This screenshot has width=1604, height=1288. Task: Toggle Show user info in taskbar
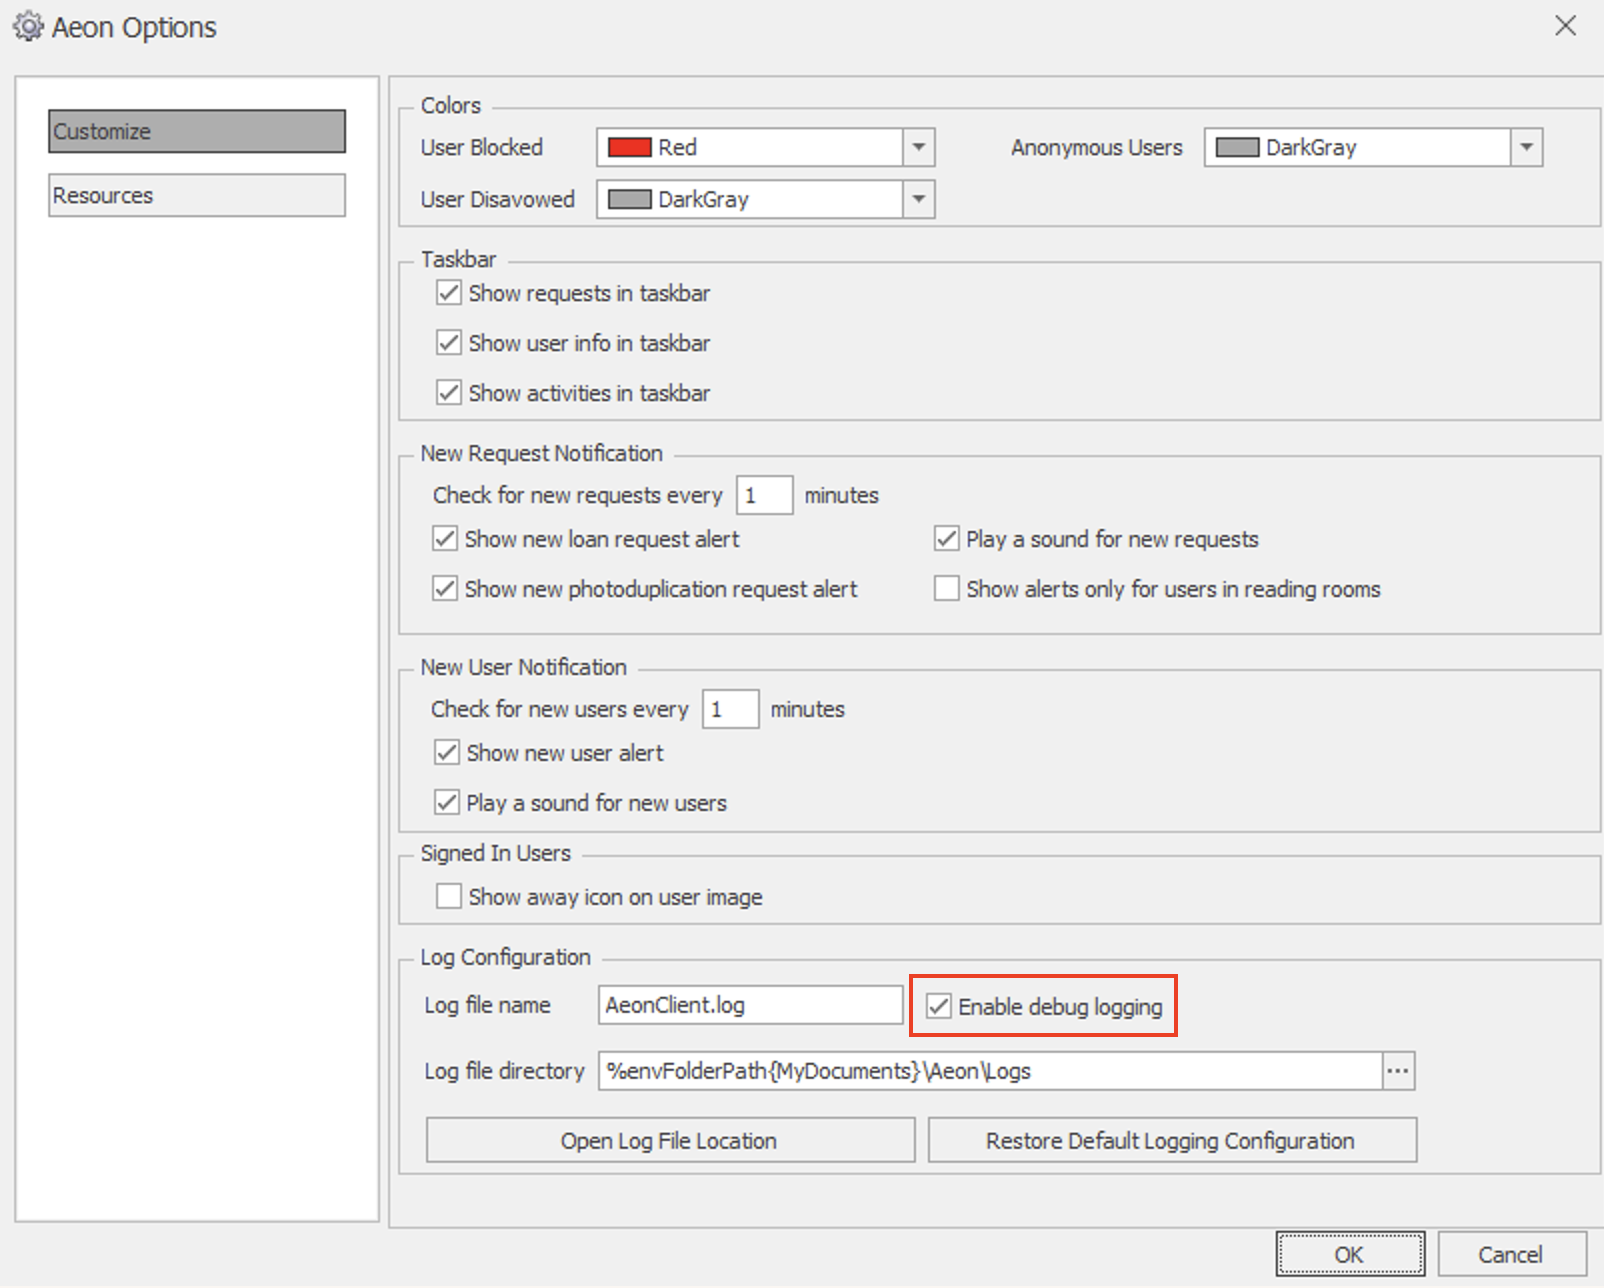click(448, 342)
